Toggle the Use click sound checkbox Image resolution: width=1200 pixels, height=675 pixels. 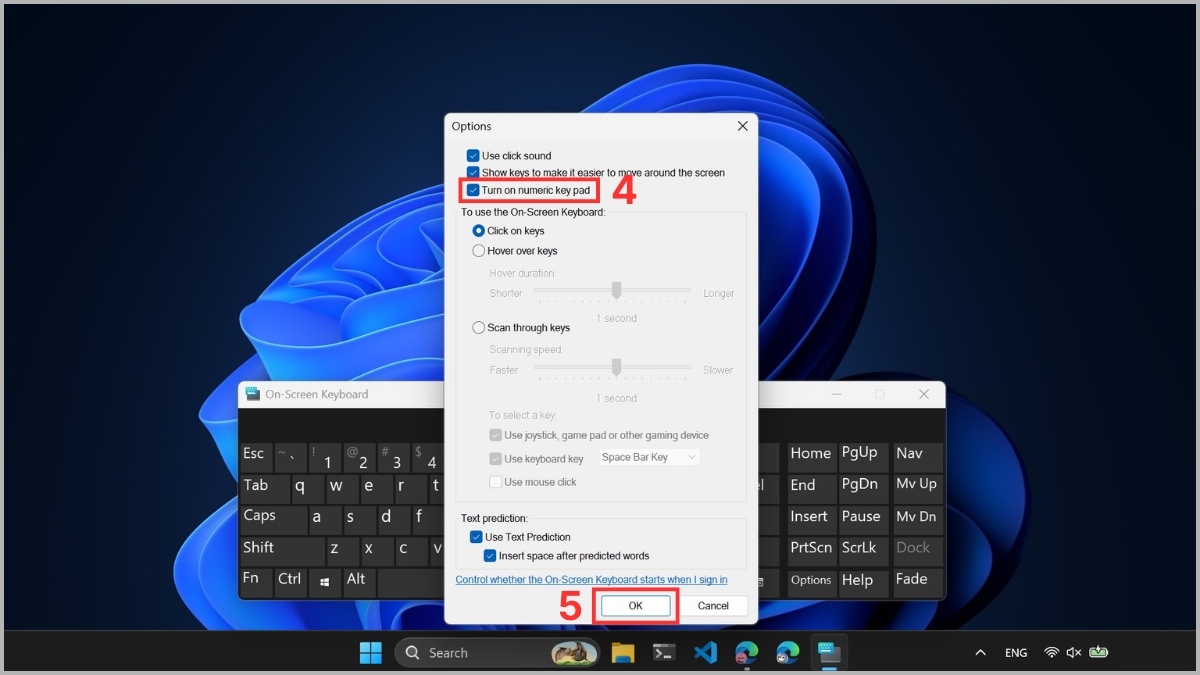[473, 156]
